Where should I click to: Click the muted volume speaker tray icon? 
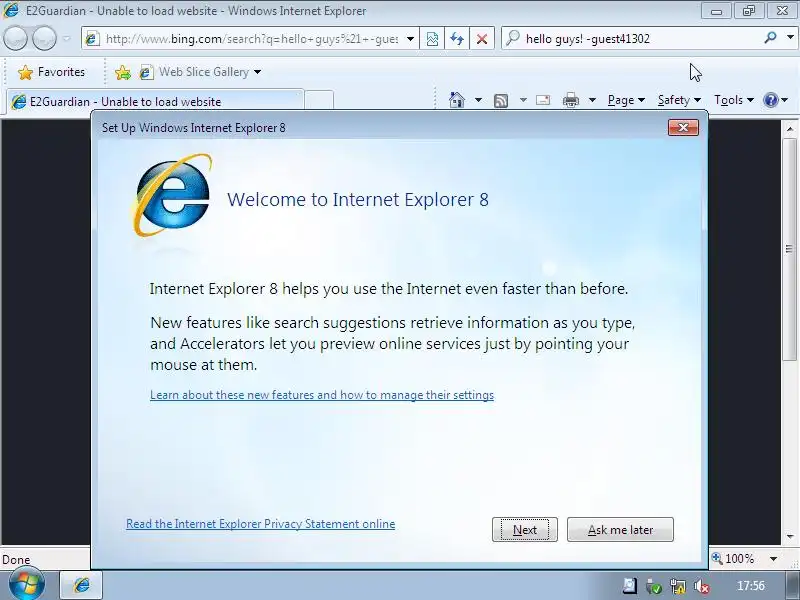pyautogui.click(x=702, y=586)
